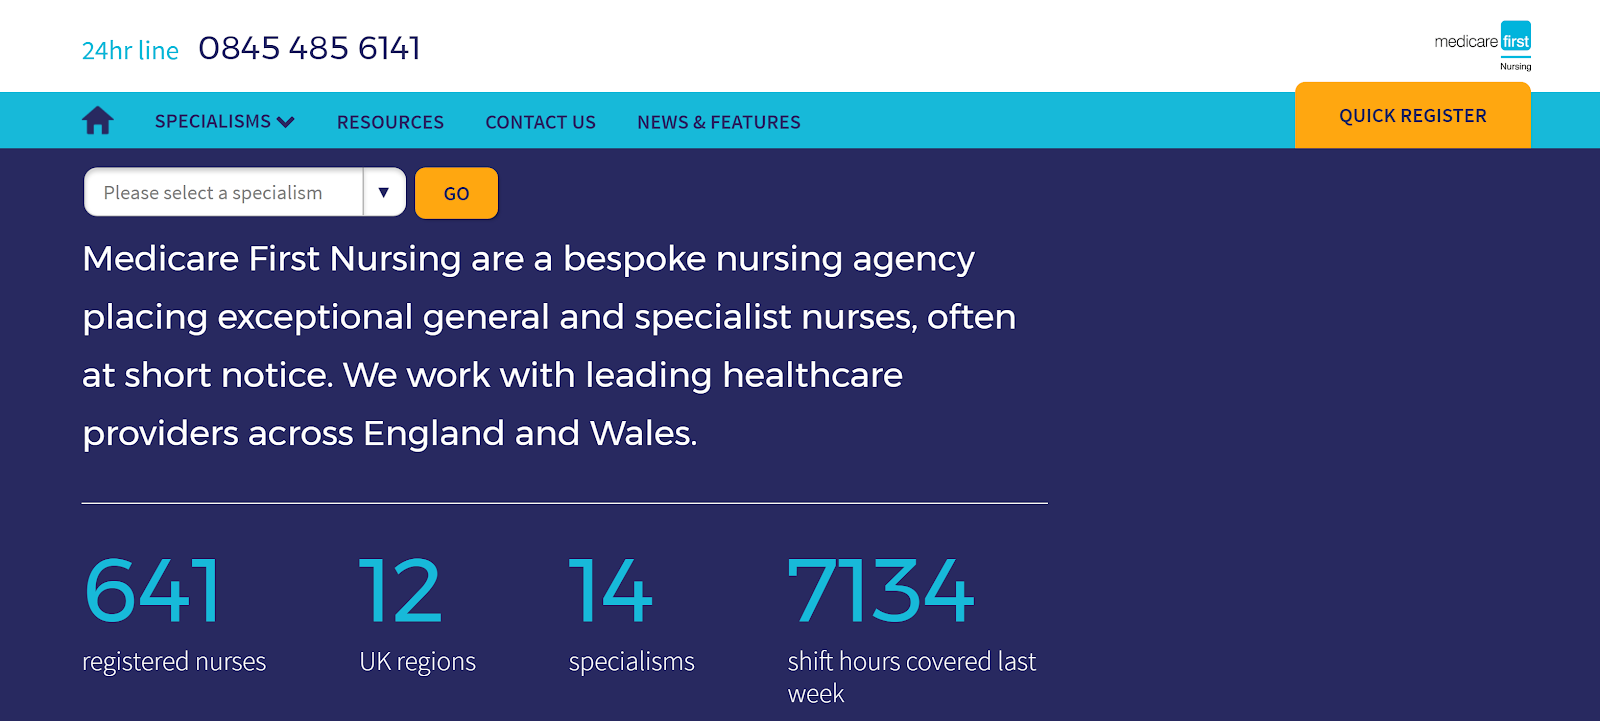Expand the Specialisms menu chevron

pos(286,122)
